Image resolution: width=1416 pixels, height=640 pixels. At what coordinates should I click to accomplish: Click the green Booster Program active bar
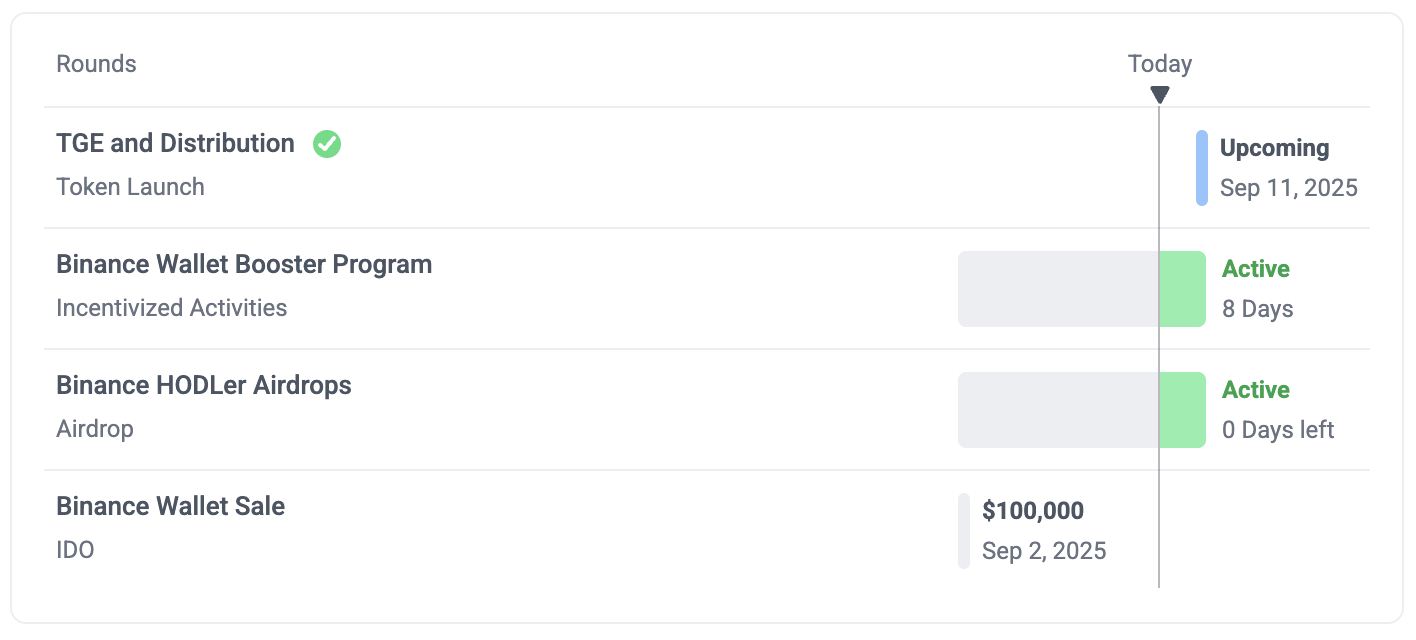click(1183, 289)
